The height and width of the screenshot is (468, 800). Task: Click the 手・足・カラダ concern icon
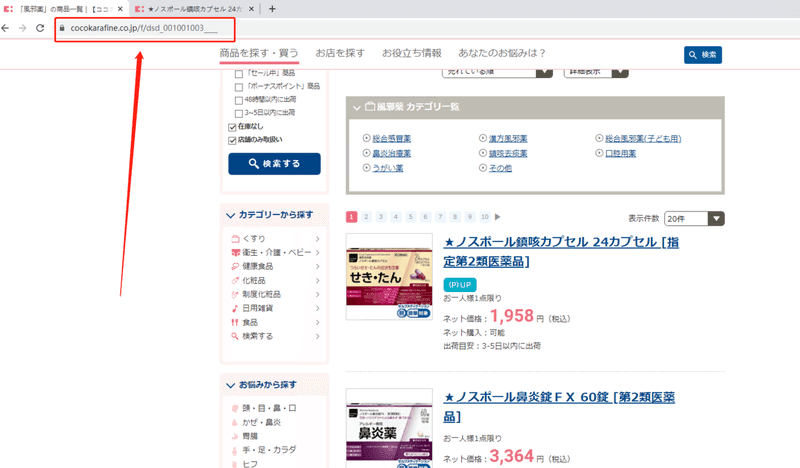pyautogui.click(x=235, y=450)
